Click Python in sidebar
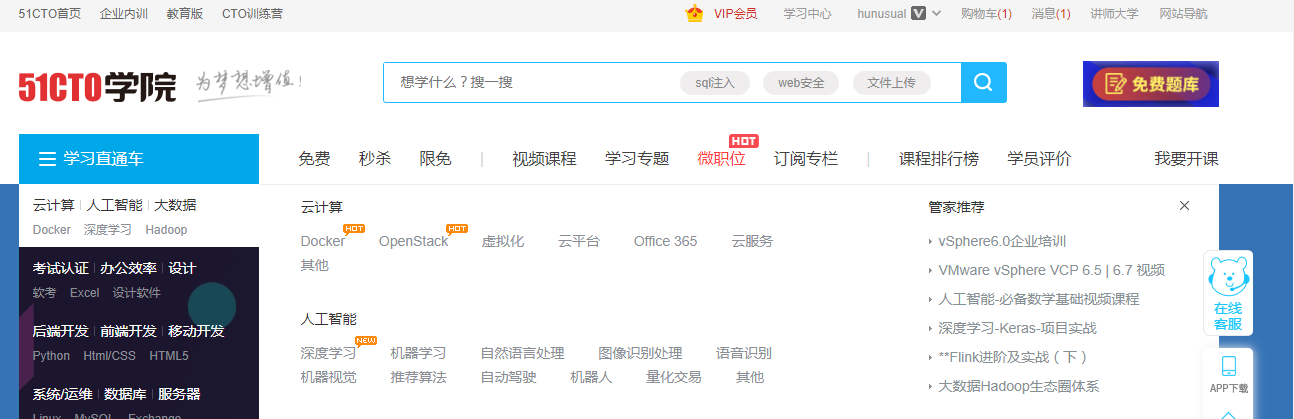1294x419 pixels. 51,356
